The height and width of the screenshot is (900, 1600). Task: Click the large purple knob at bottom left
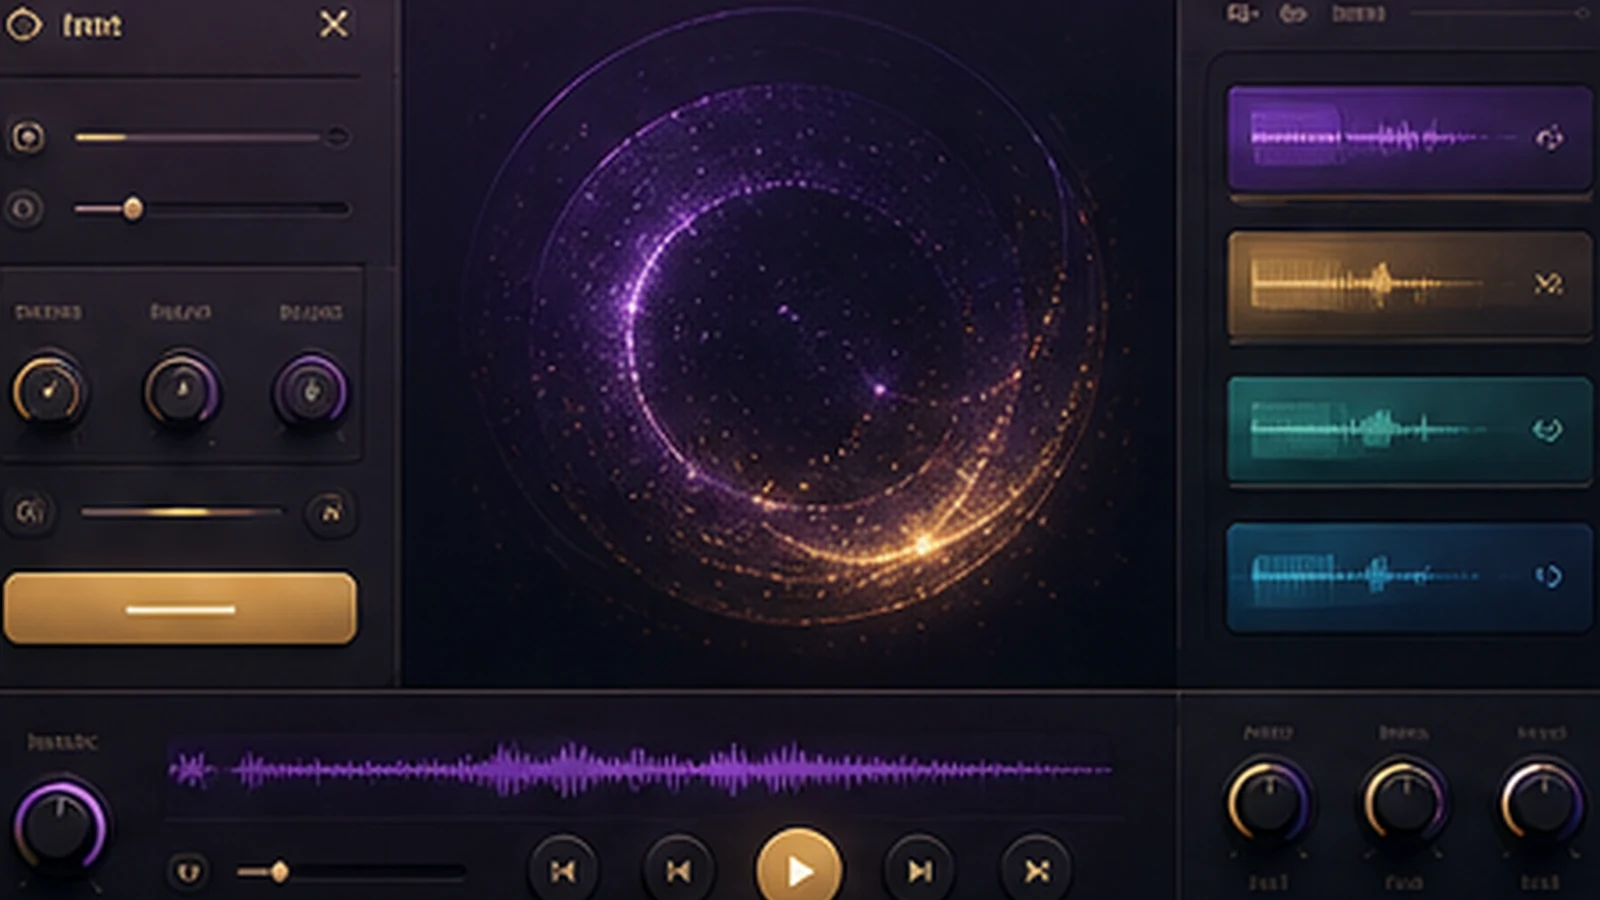[x=60, y=826]
